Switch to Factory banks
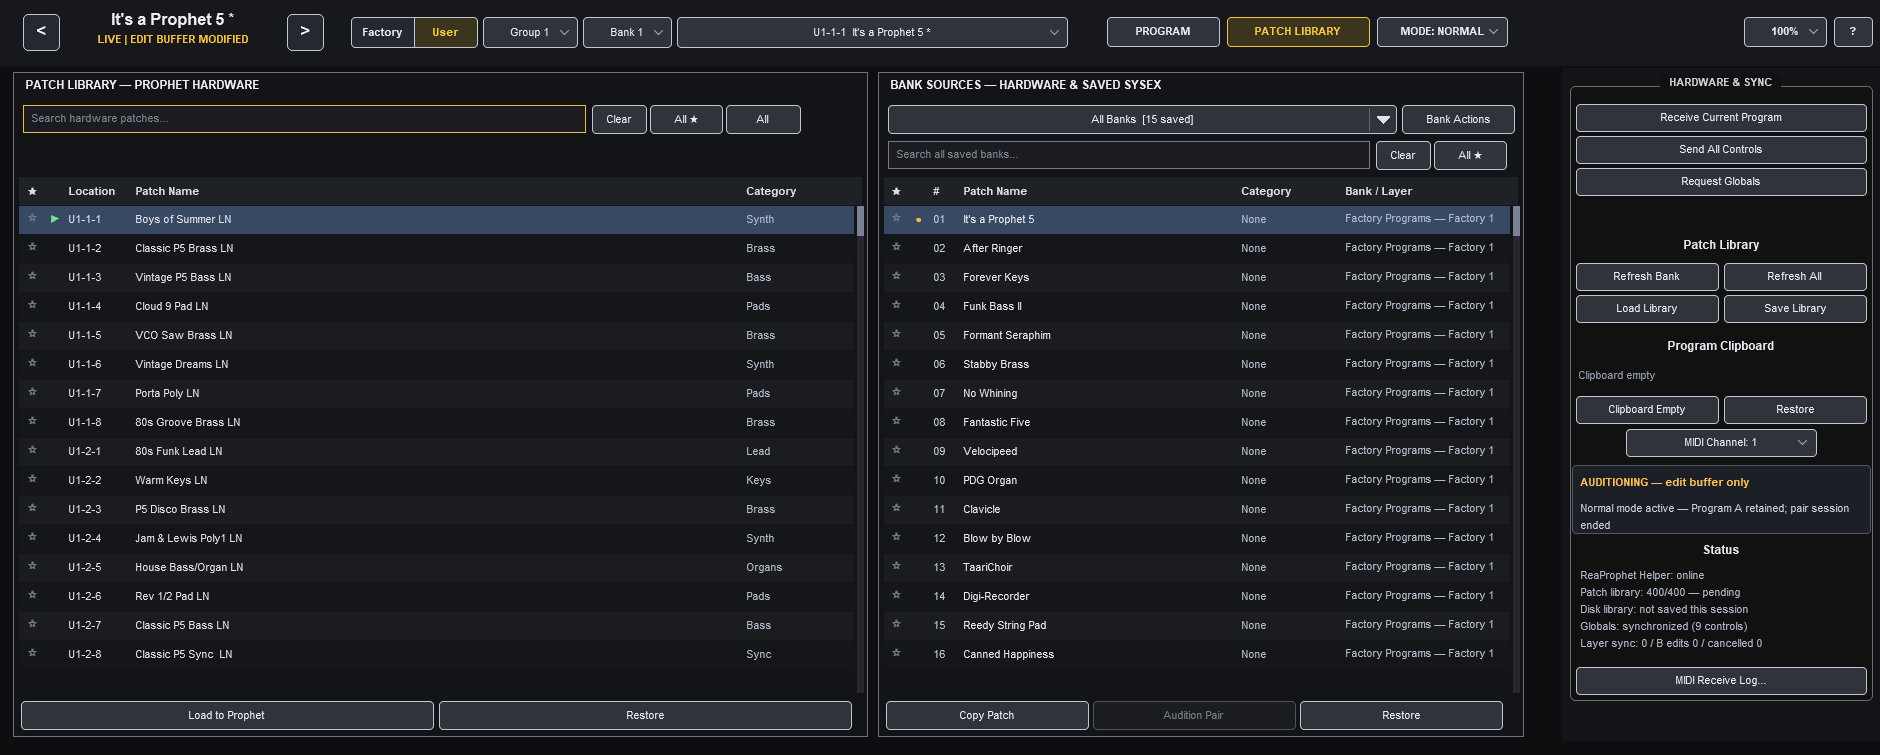 (x=382, y=32)
